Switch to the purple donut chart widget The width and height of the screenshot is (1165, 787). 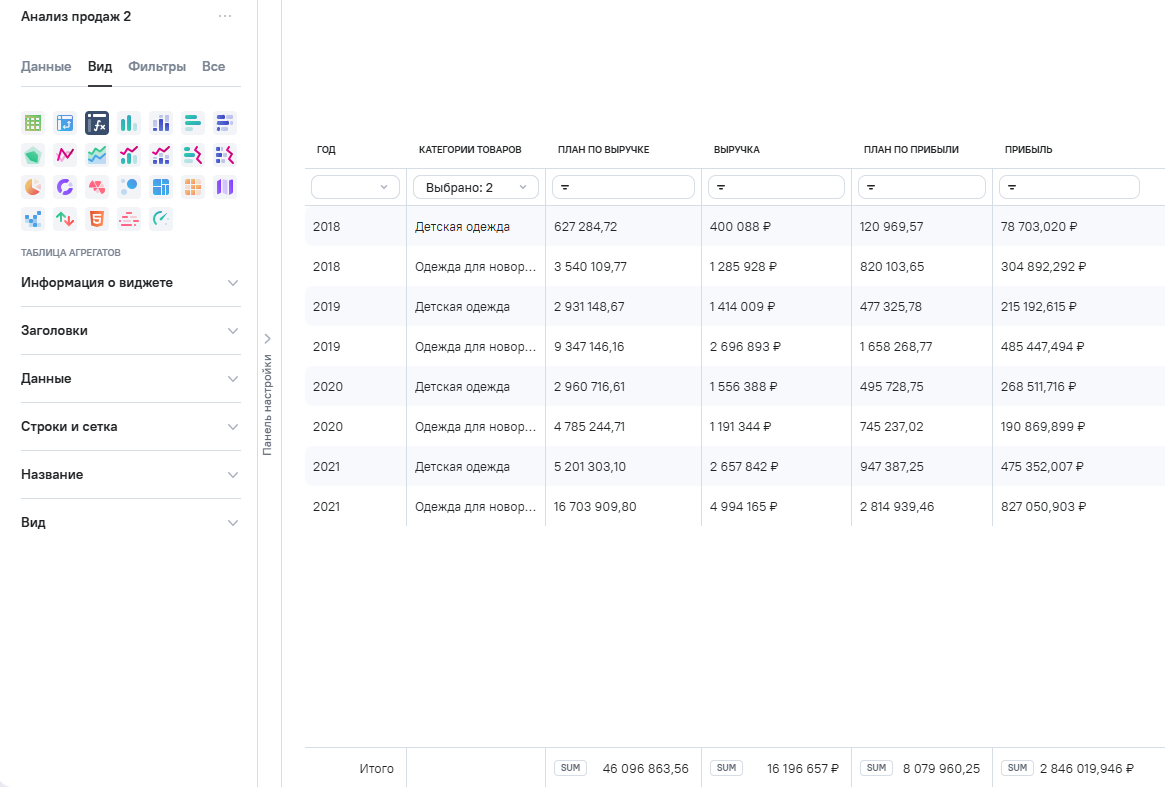click(x=65, y=187)
